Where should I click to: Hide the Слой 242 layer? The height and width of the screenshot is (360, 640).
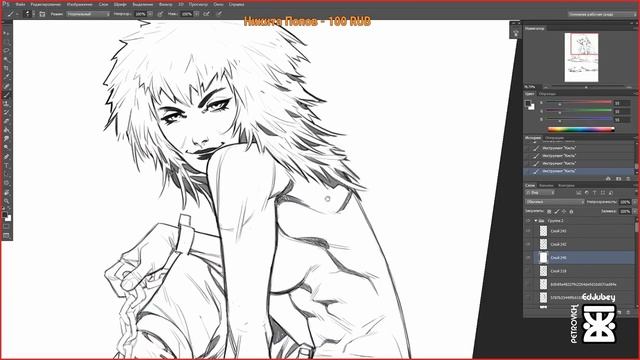[x=528, y=244]
